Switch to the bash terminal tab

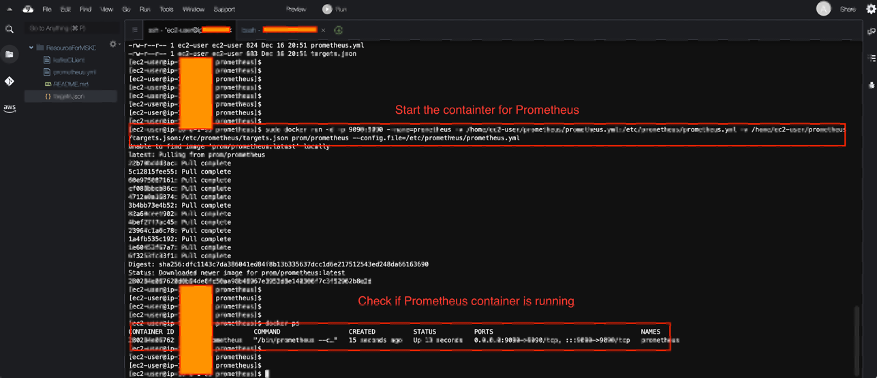click(282, 30)
